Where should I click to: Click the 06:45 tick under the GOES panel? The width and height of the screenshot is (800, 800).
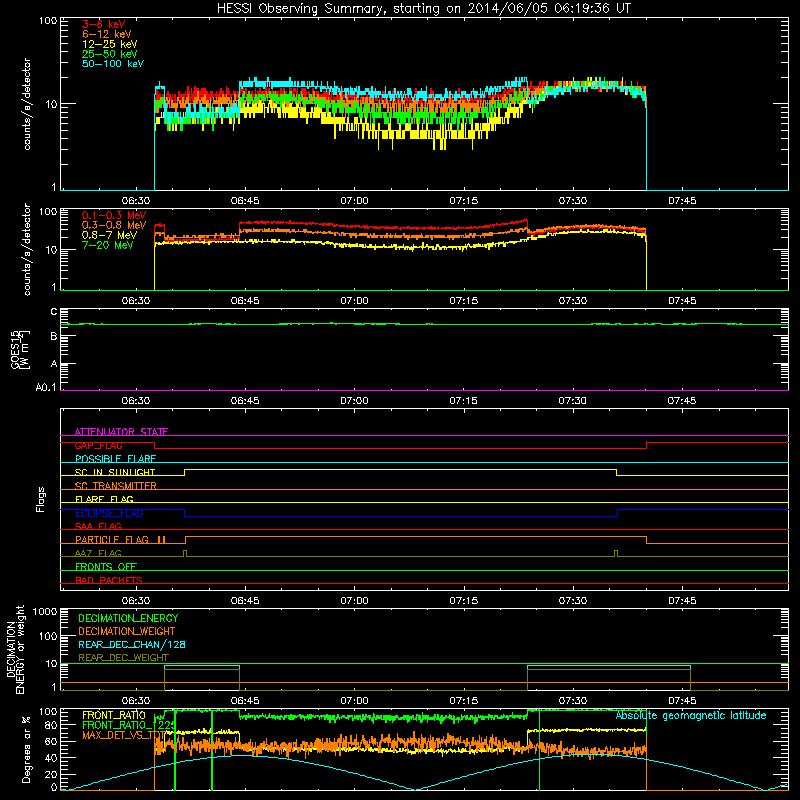[x=245, y=401]
